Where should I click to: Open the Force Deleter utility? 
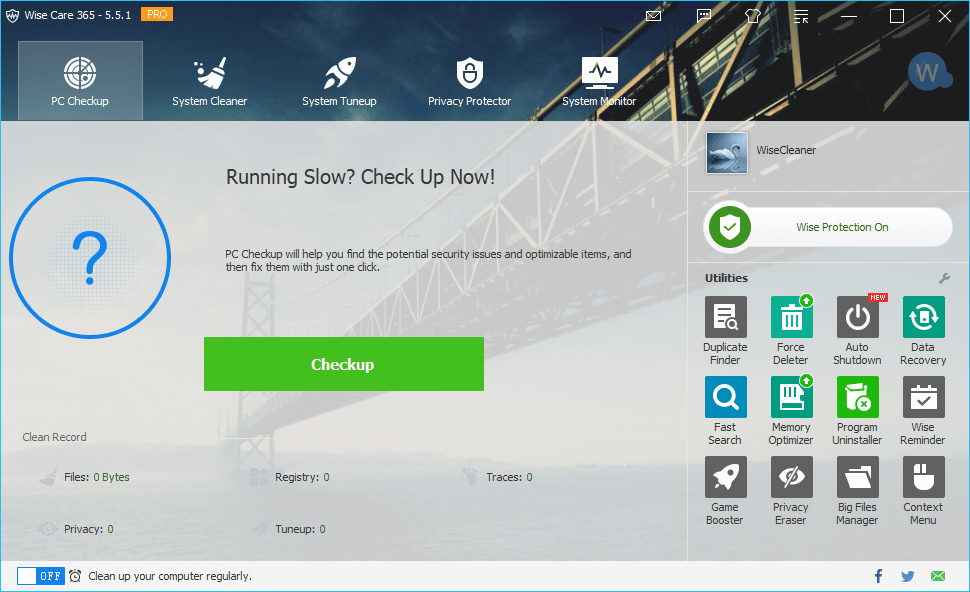tap(791, 331)
